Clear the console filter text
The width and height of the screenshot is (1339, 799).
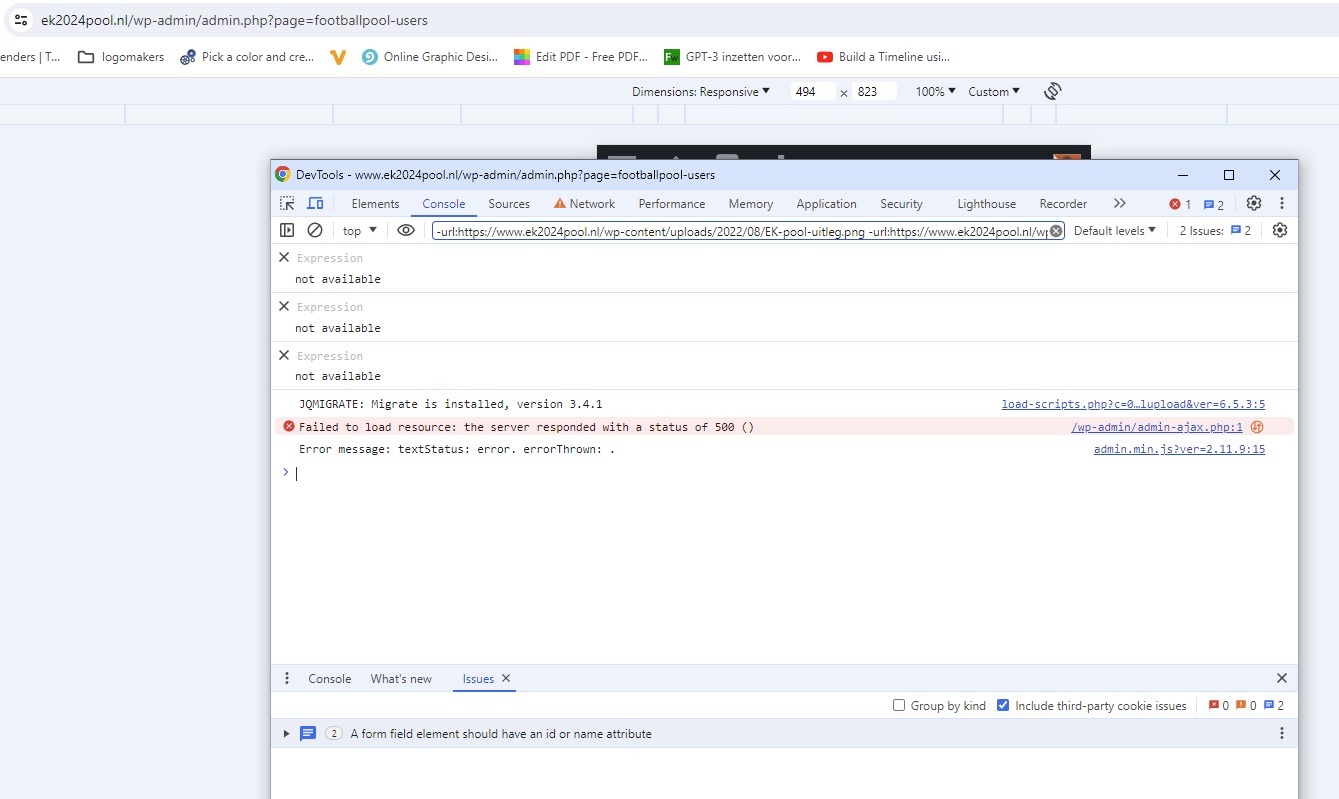click(1056, 231)
